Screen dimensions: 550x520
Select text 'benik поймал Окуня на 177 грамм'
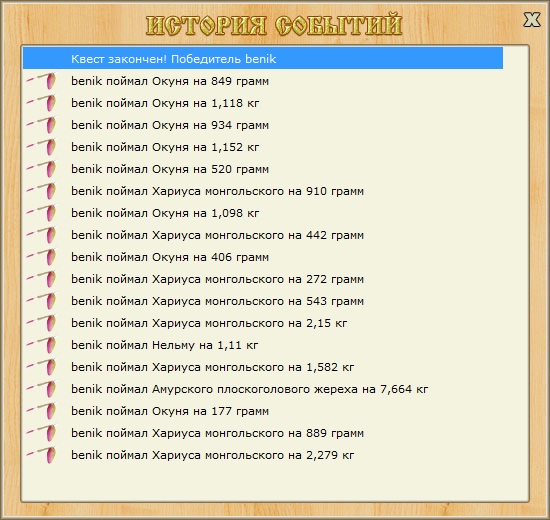coord(170,411)
